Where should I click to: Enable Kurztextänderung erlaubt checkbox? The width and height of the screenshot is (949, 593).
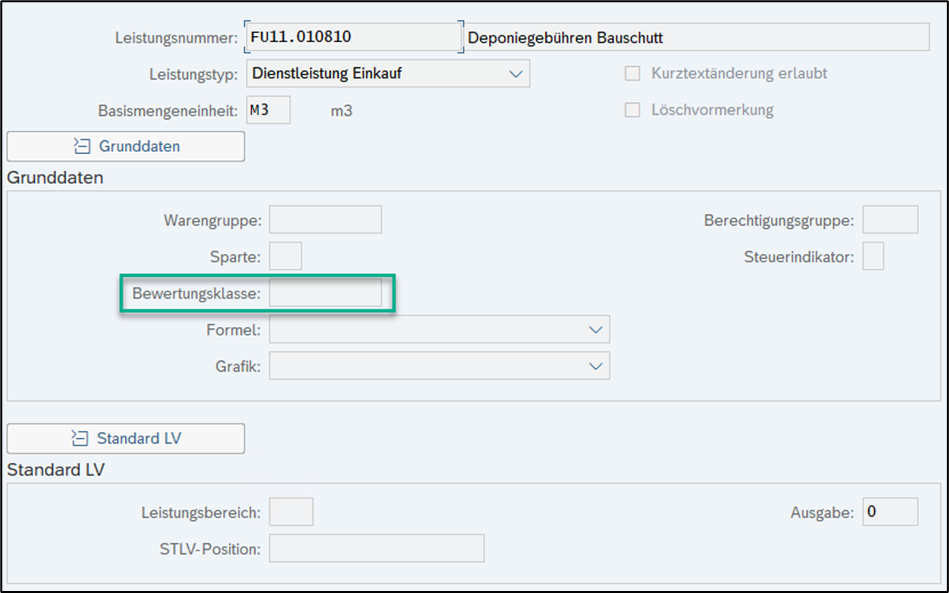pos(632,74)
